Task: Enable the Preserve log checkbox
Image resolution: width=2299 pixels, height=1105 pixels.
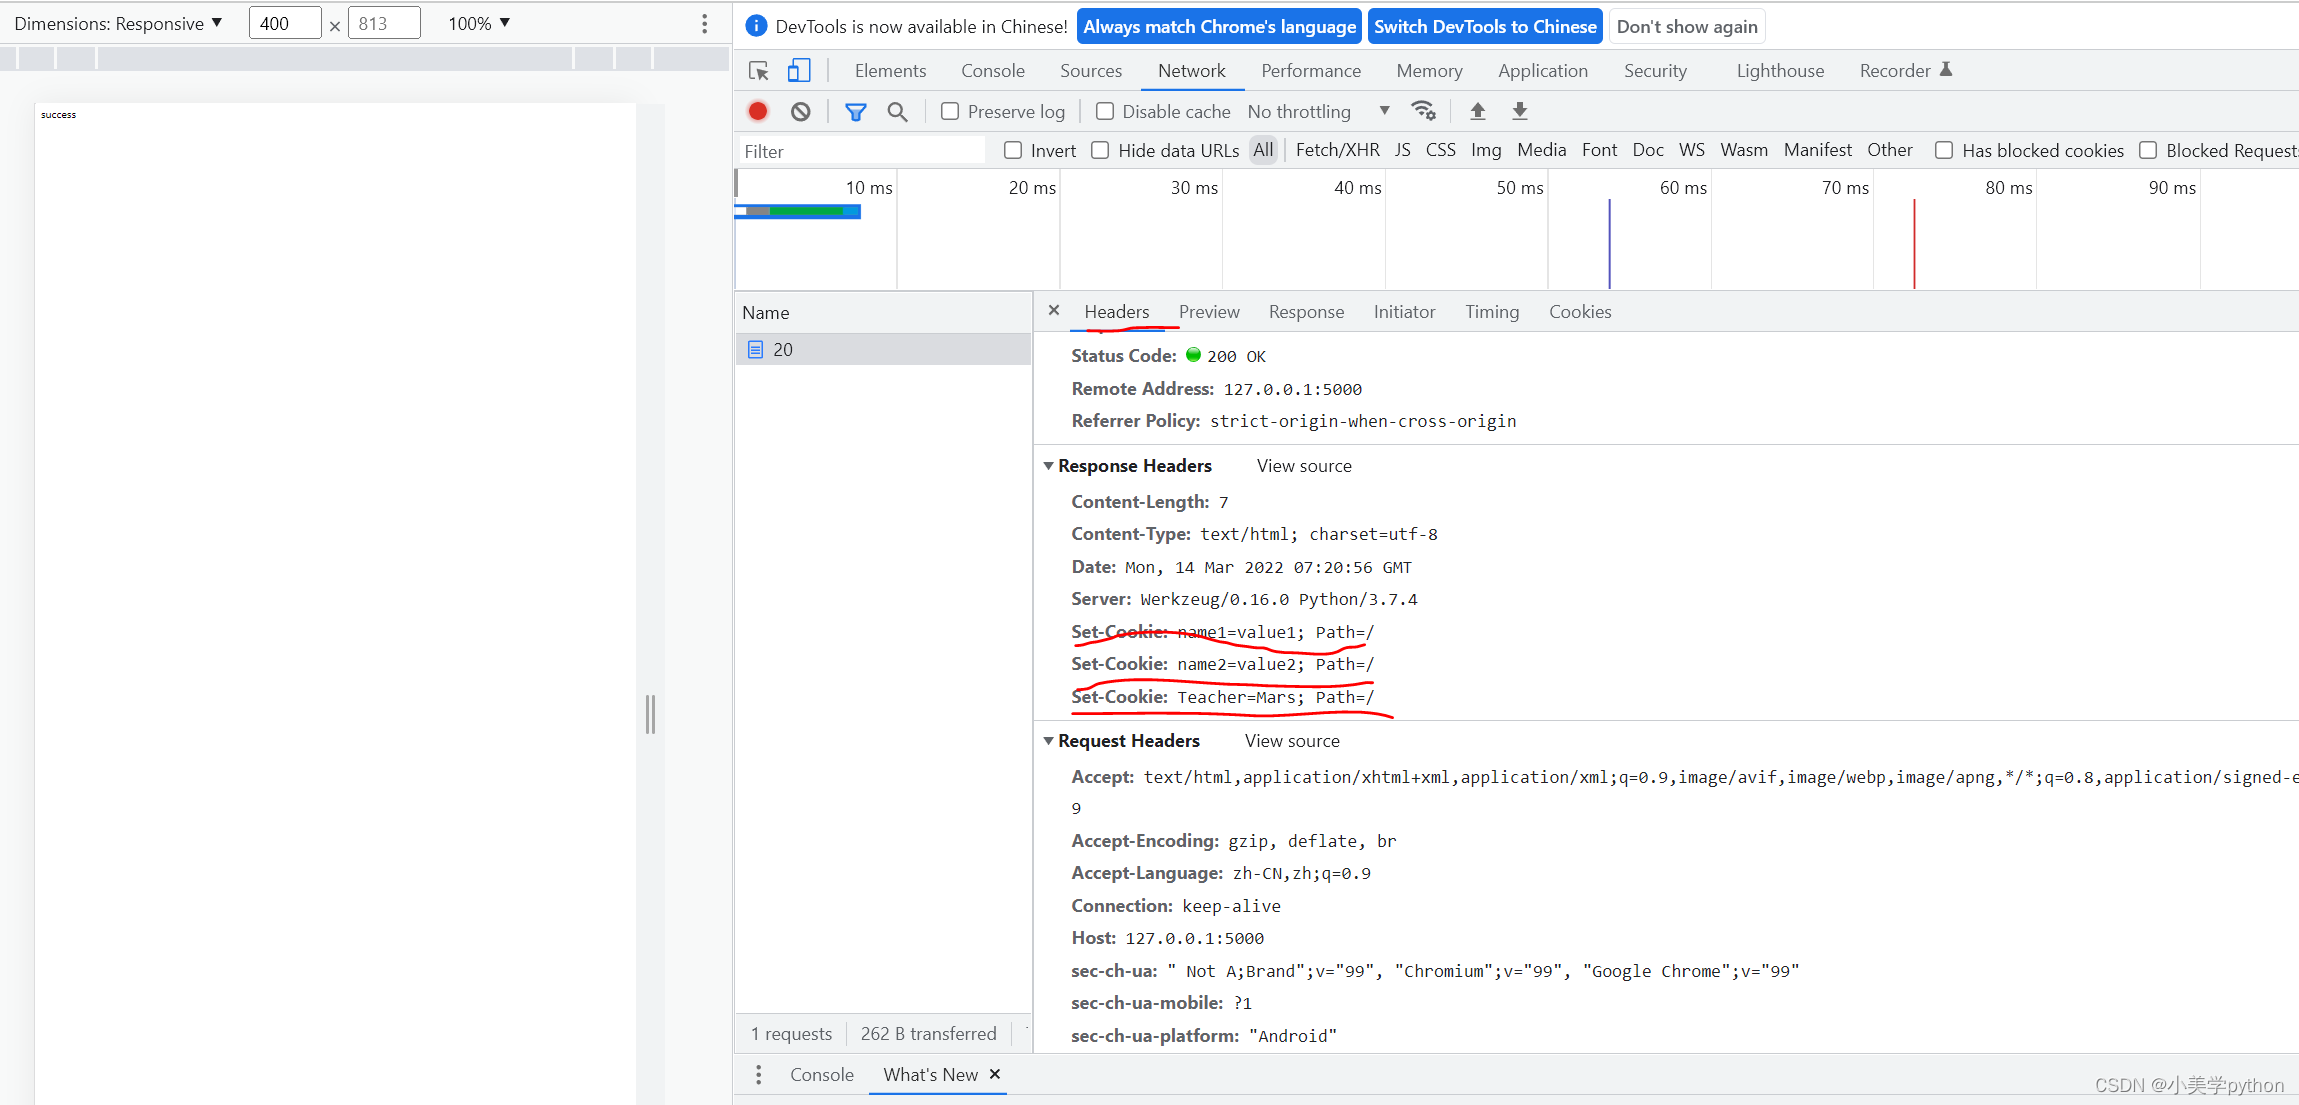Action: point(950,111)
